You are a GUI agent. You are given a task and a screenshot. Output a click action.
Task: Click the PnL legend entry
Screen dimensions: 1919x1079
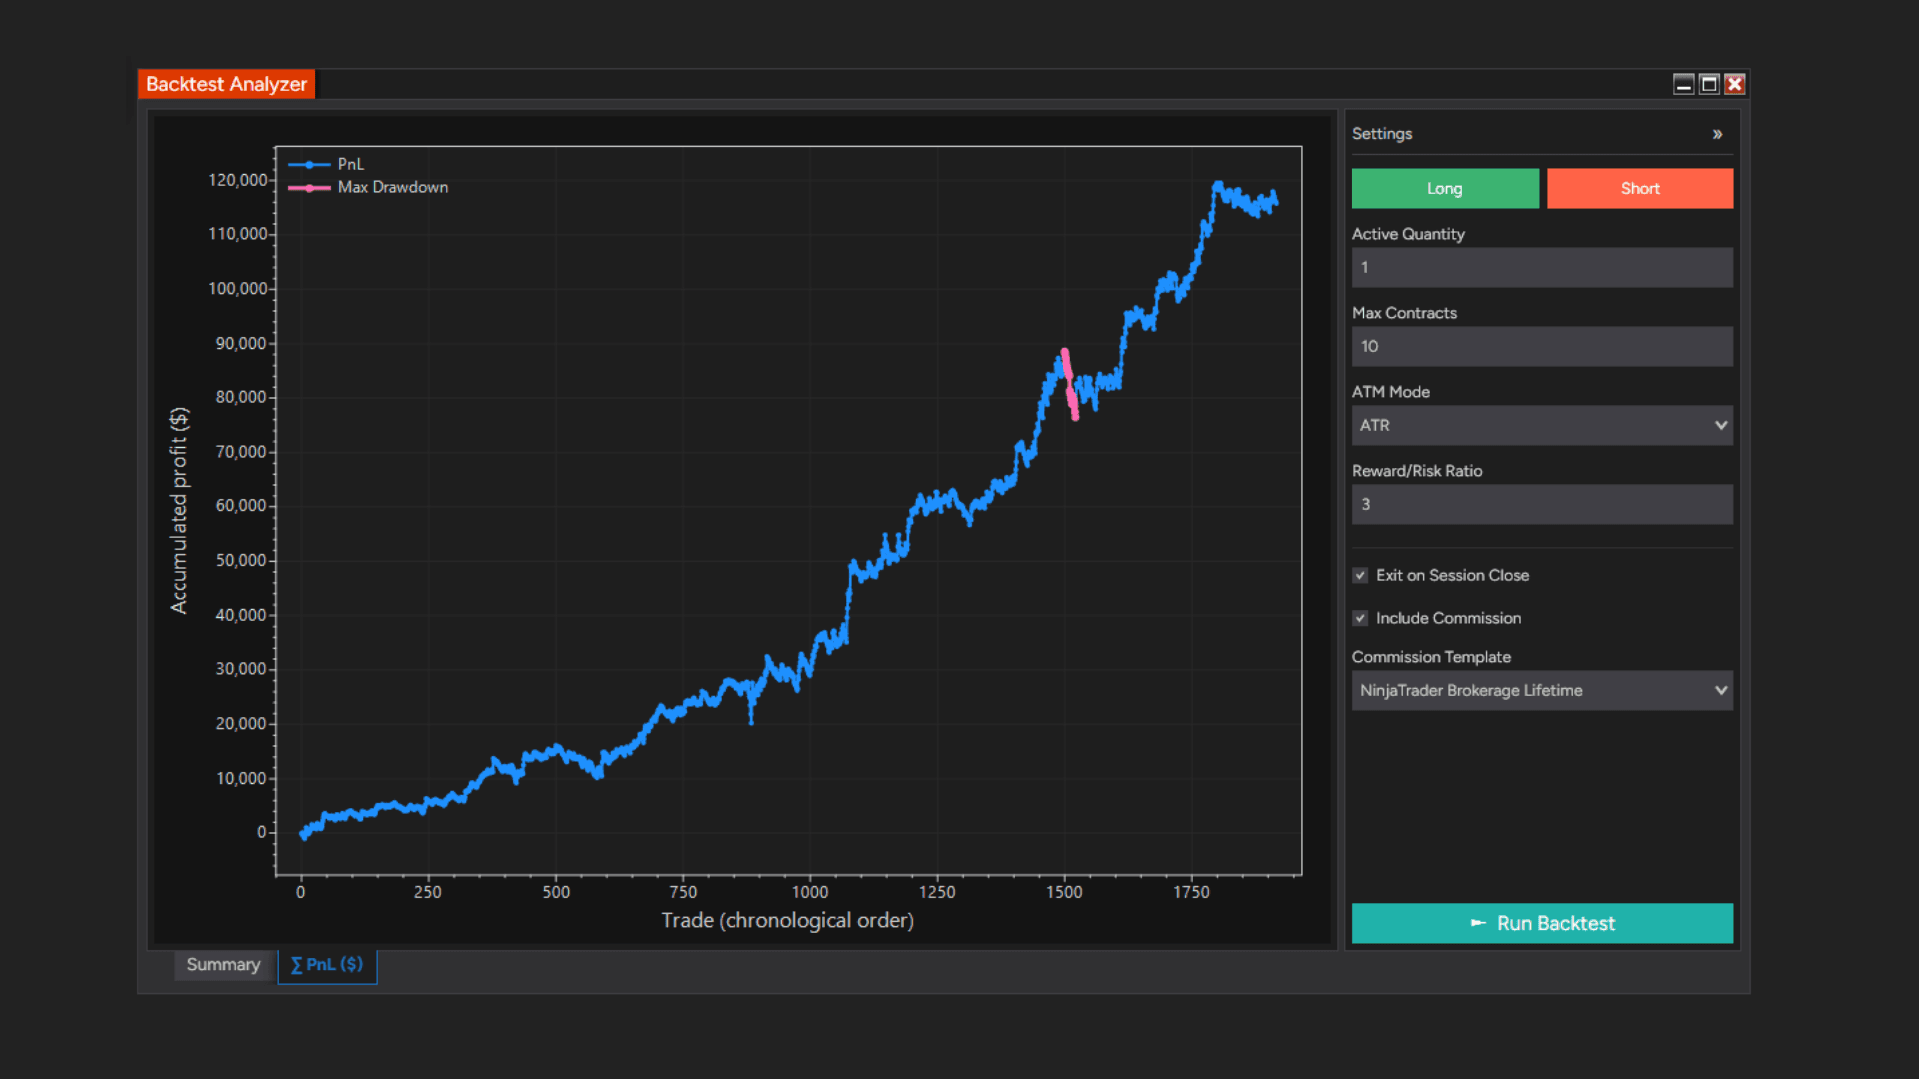[x=327, y=164]
